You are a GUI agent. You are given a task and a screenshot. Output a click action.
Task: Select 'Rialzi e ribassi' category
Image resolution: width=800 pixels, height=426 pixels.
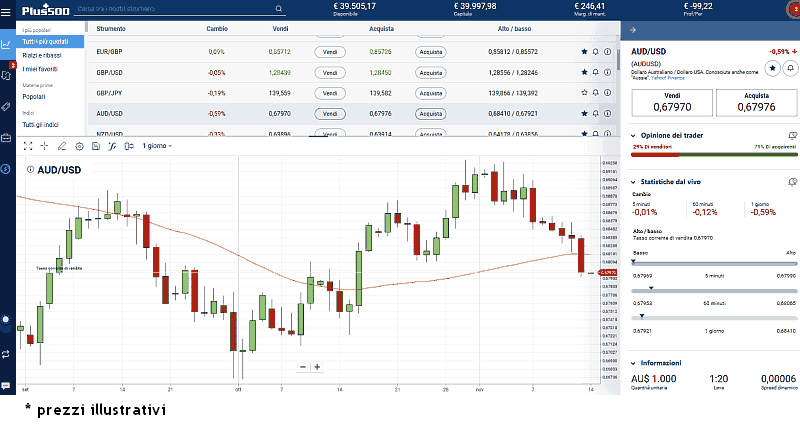(42, 55)
